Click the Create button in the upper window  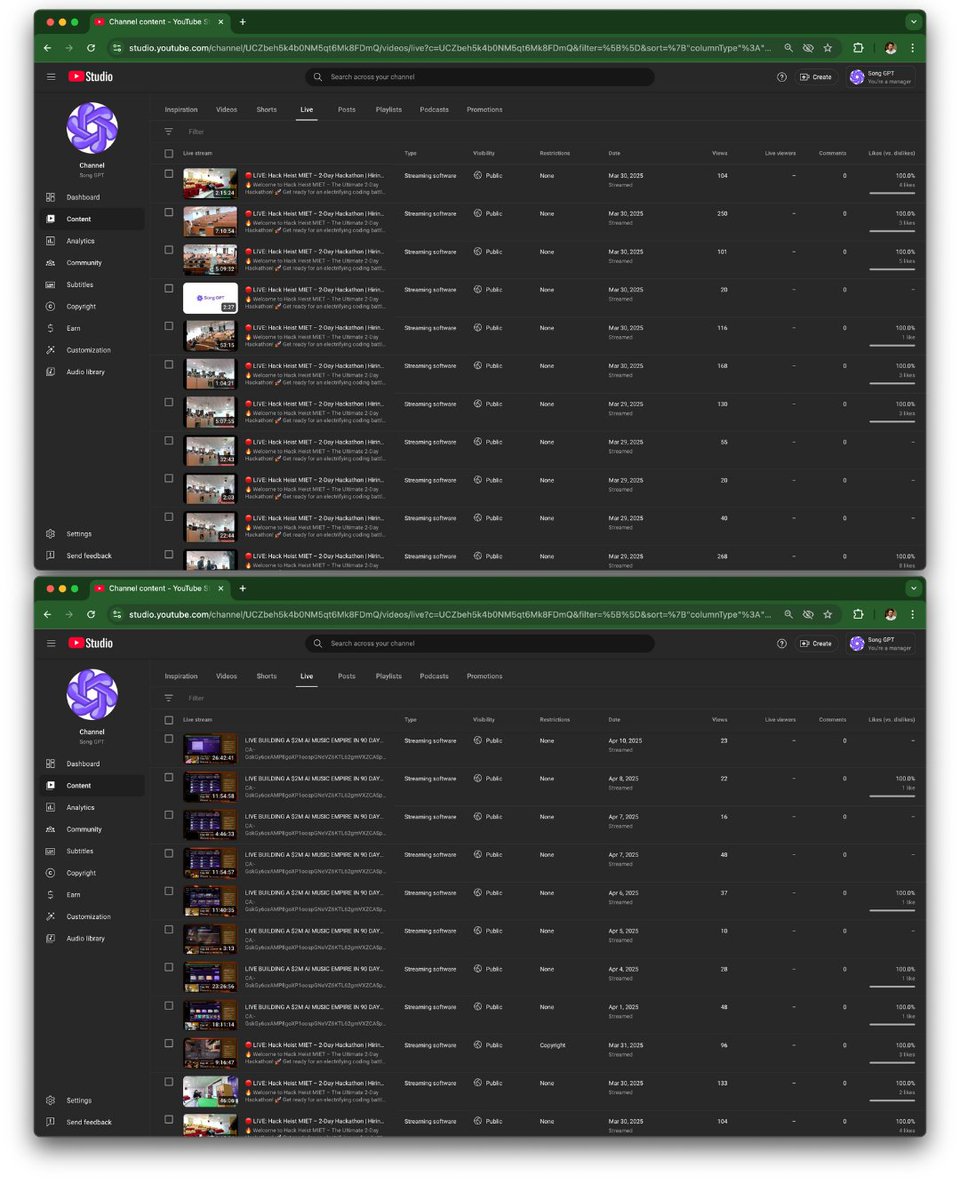pyautogui.click(x=816, y=77)
